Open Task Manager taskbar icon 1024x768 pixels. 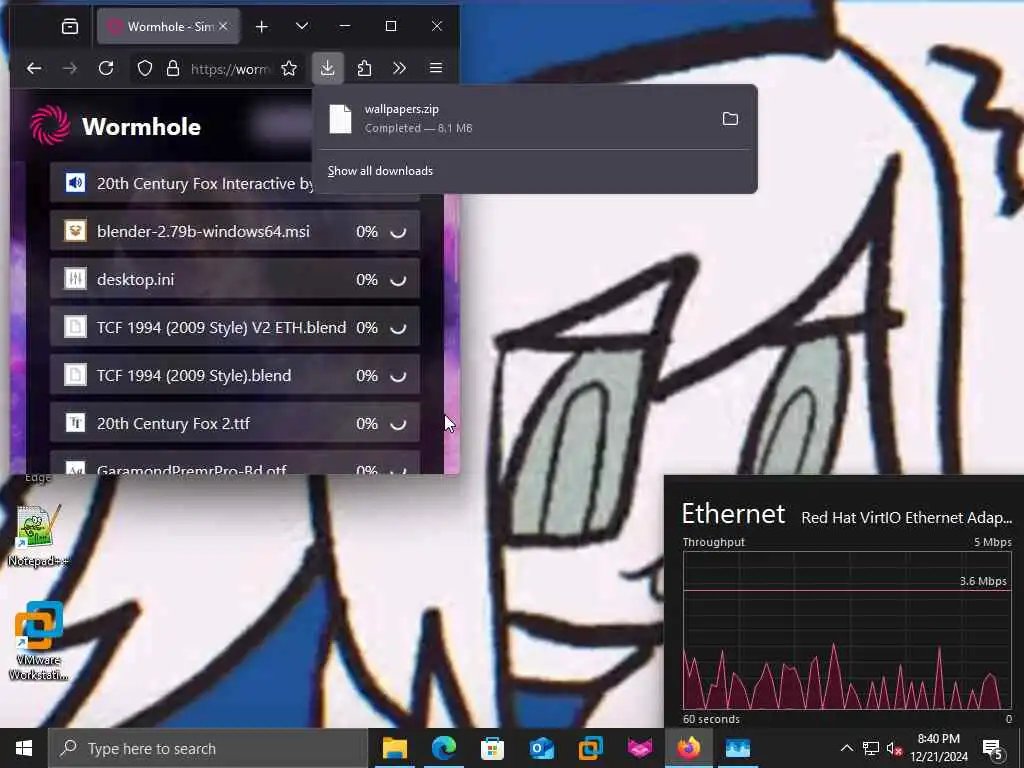coord(737,748)
